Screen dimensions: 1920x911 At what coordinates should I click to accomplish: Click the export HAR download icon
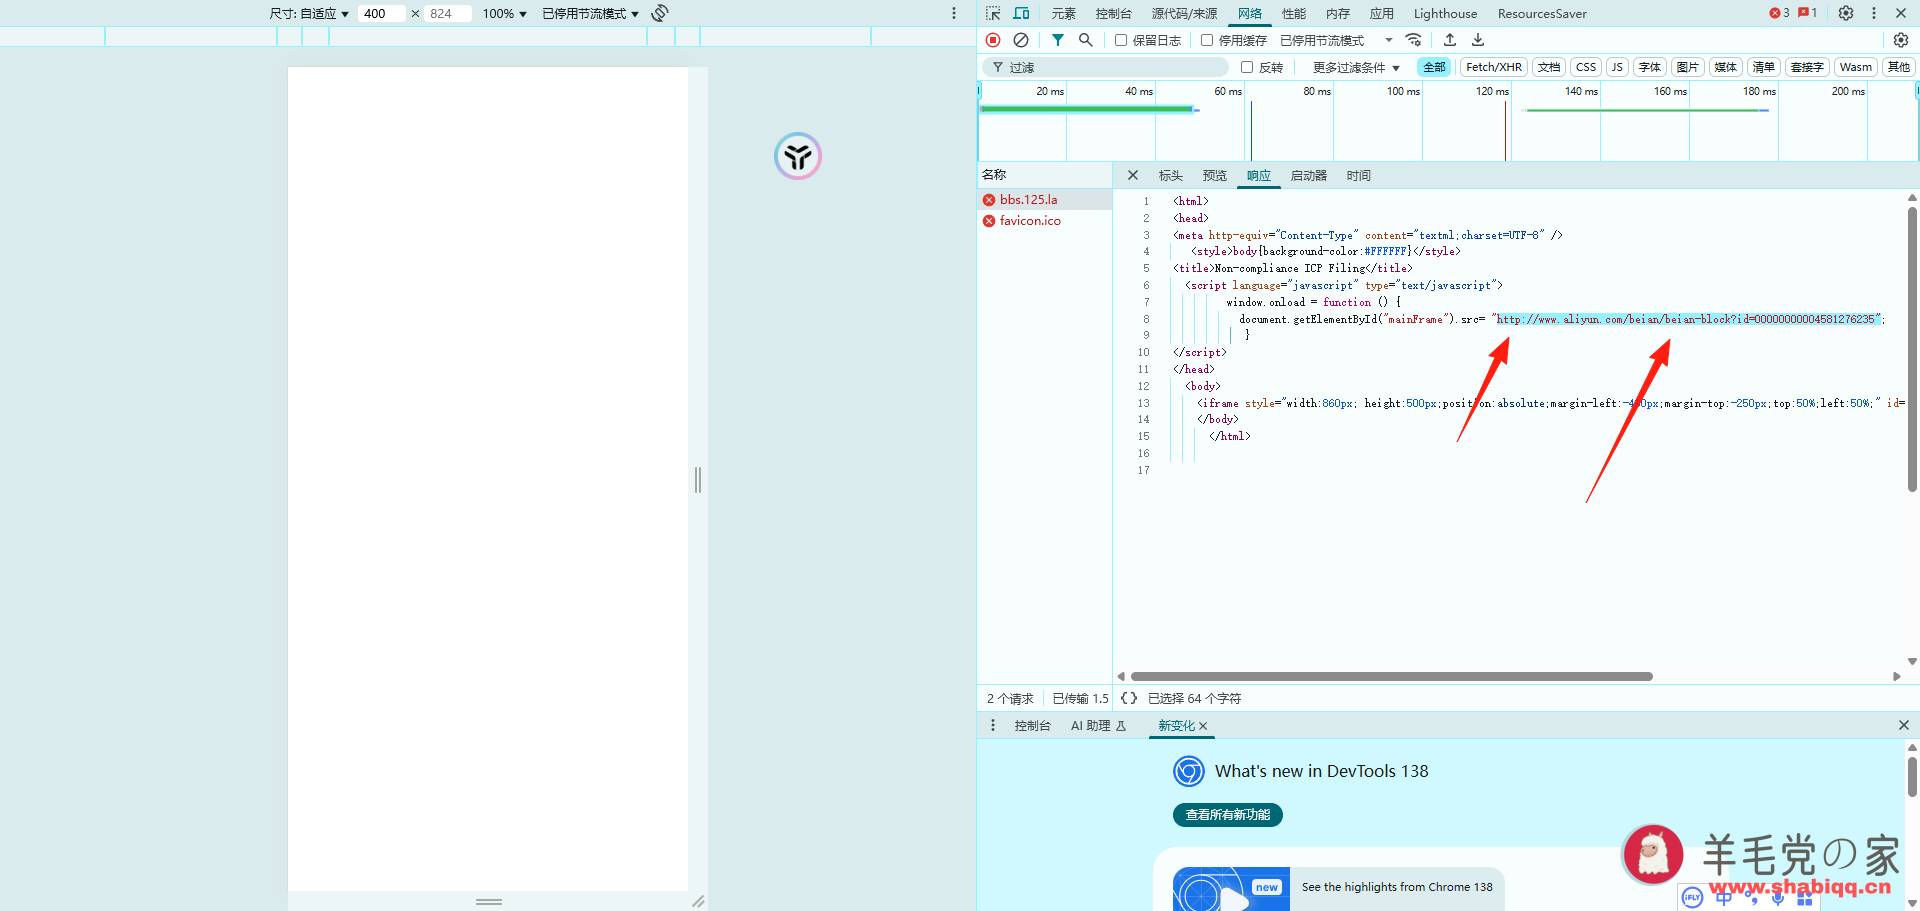click(1478, 40)
